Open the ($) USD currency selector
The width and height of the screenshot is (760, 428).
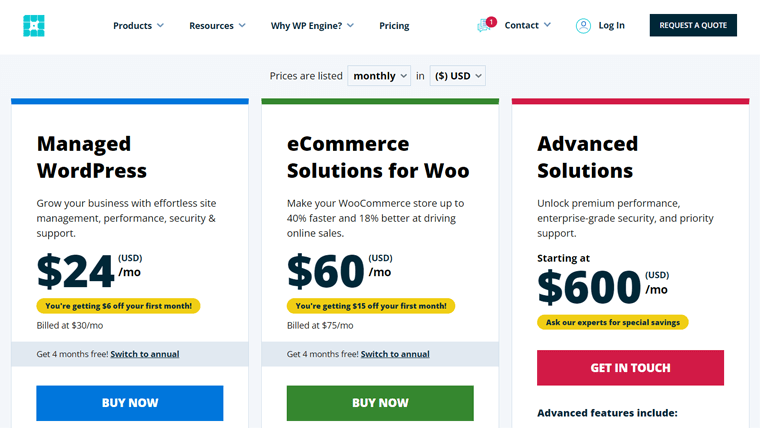point(458,76)
